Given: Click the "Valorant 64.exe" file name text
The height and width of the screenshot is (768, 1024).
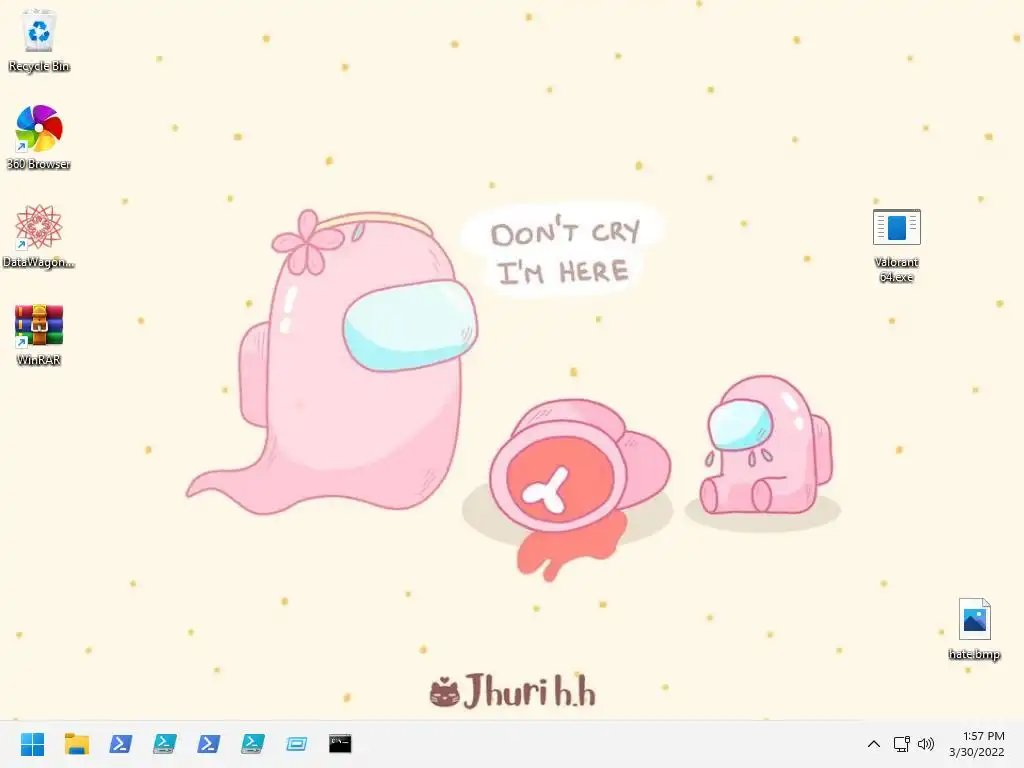Looking at the screenshot, I should [x=897, y=269].
